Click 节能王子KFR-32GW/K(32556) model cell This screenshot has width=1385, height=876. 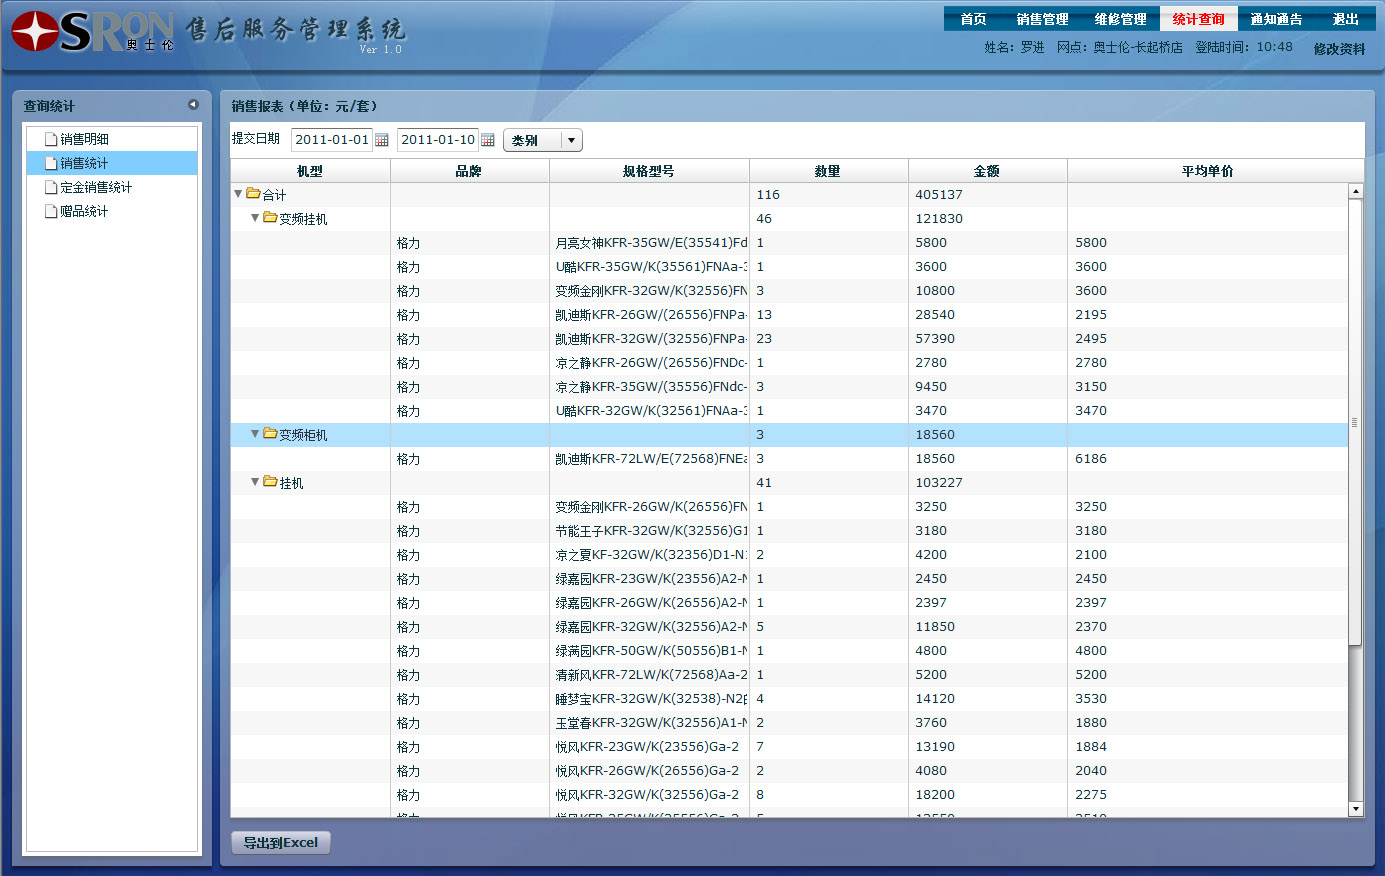coord(651,531)
